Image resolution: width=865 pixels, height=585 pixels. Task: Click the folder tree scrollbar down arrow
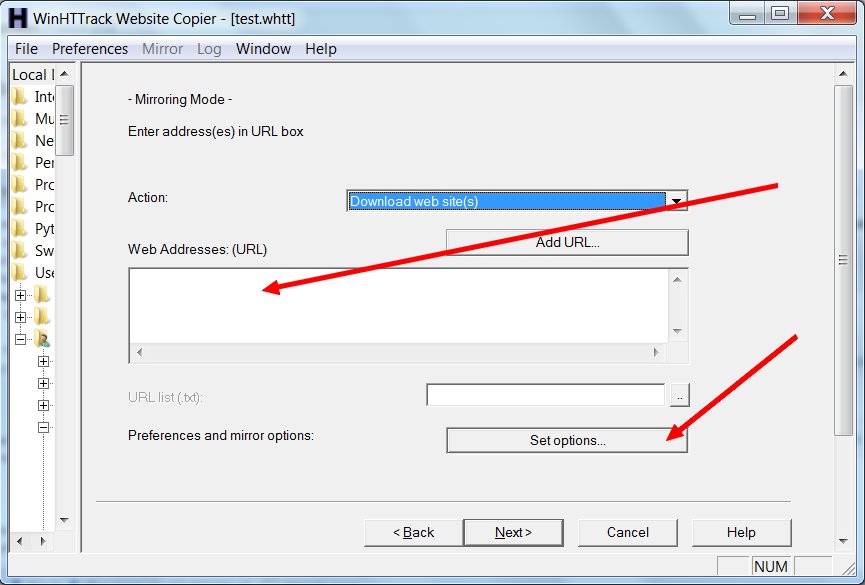[x=65, y=520]
